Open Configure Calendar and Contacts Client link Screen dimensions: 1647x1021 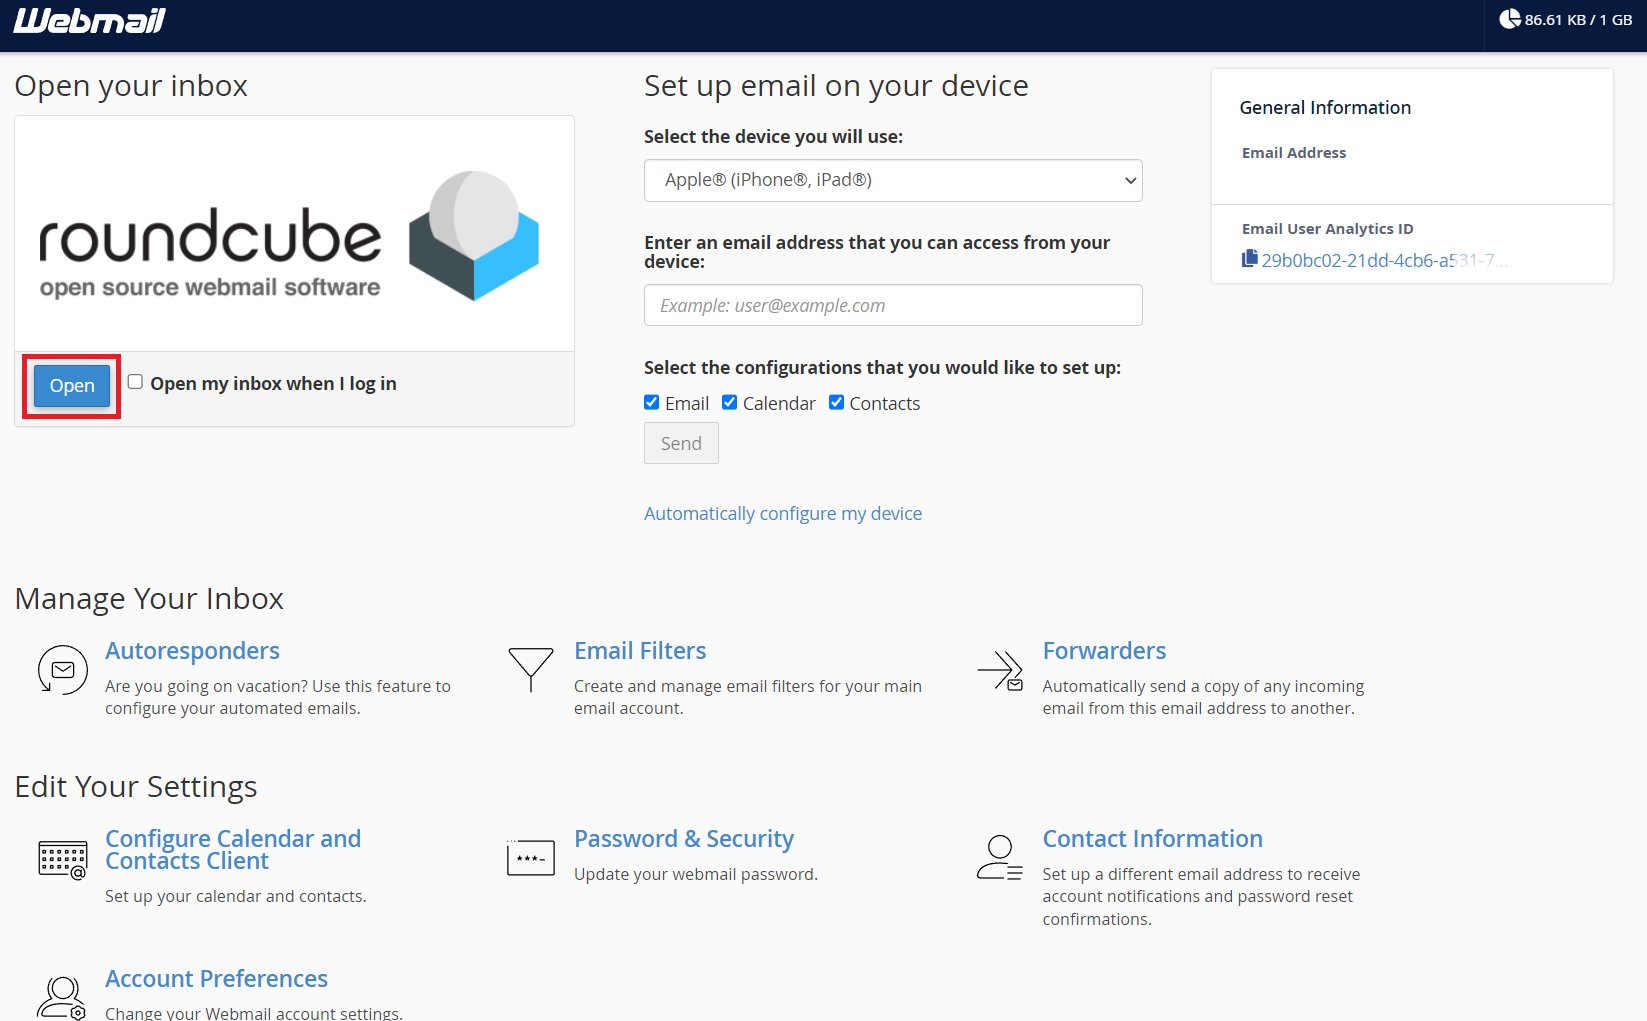tap(233, 850)
